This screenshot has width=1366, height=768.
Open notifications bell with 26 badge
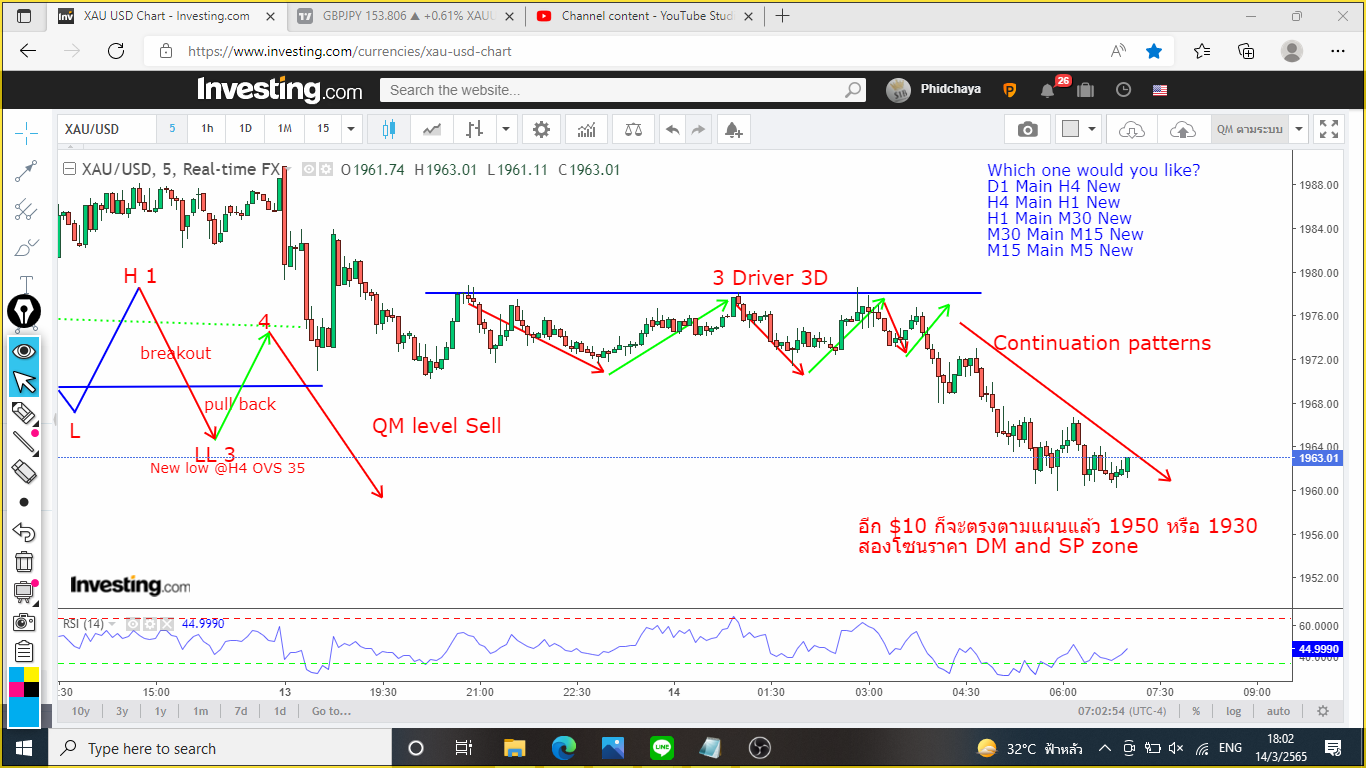[1048, 90]
